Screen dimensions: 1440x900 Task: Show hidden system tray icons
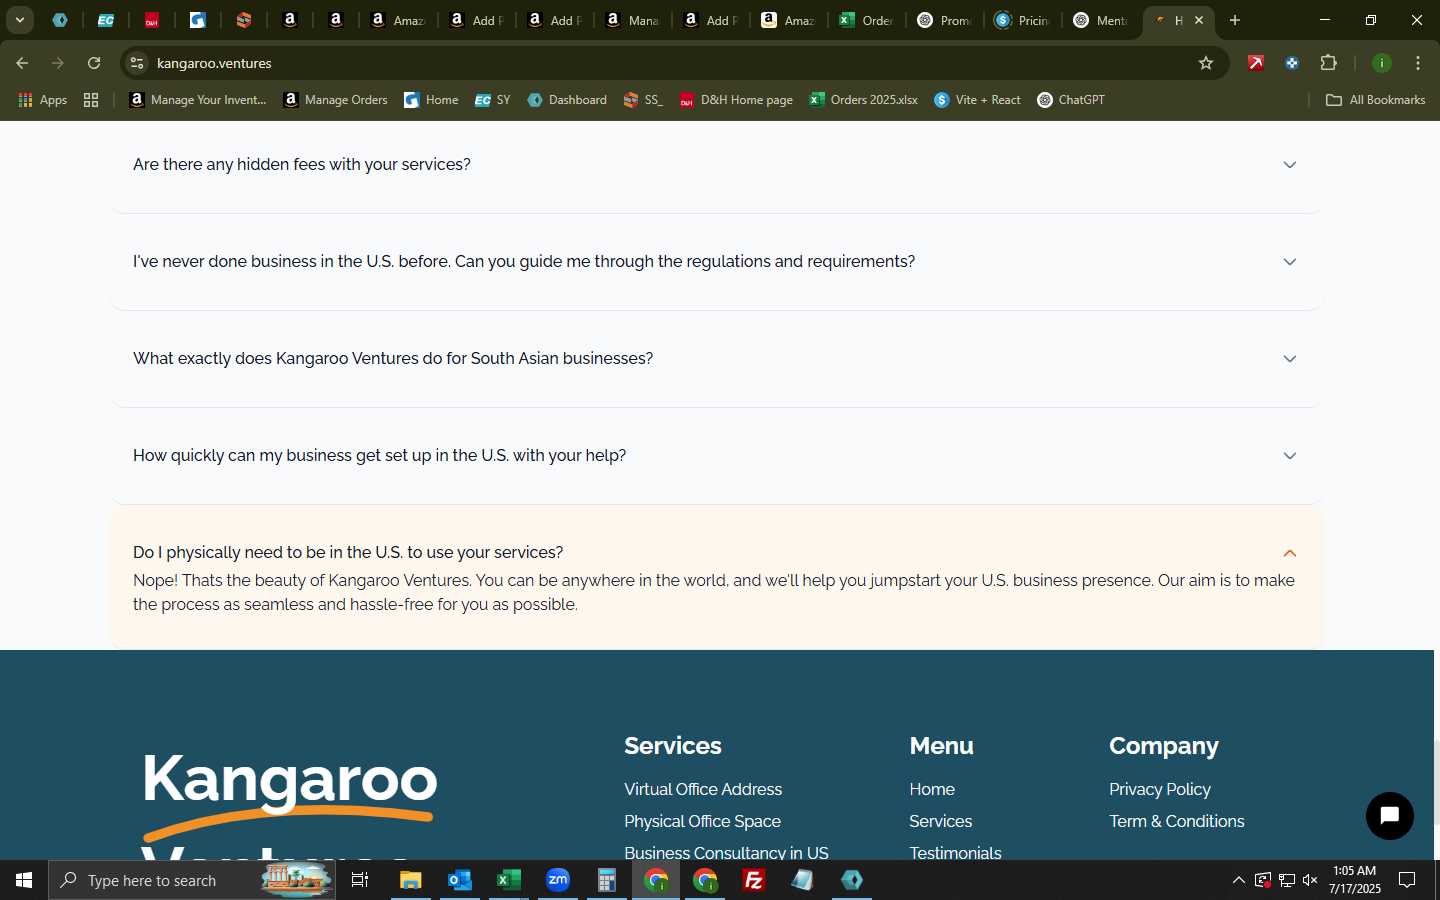(x=1238, y=880)
